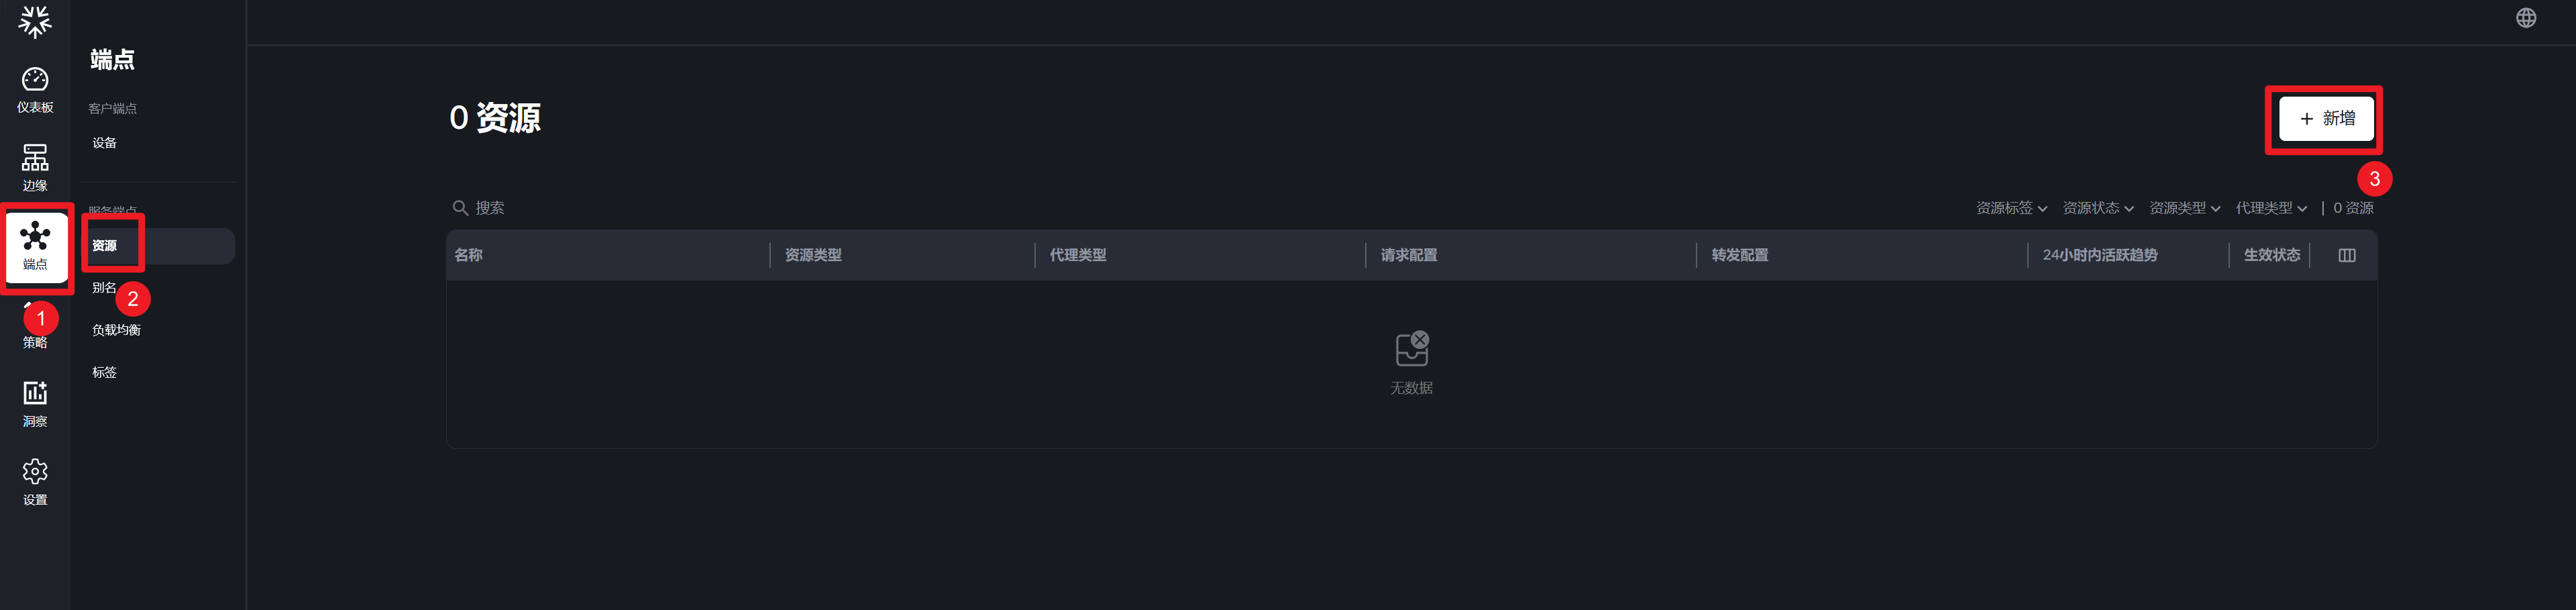Select 设备 in the endpoints menu
This screenshot has width=2576, height=610.
click(x=105, y=143)
